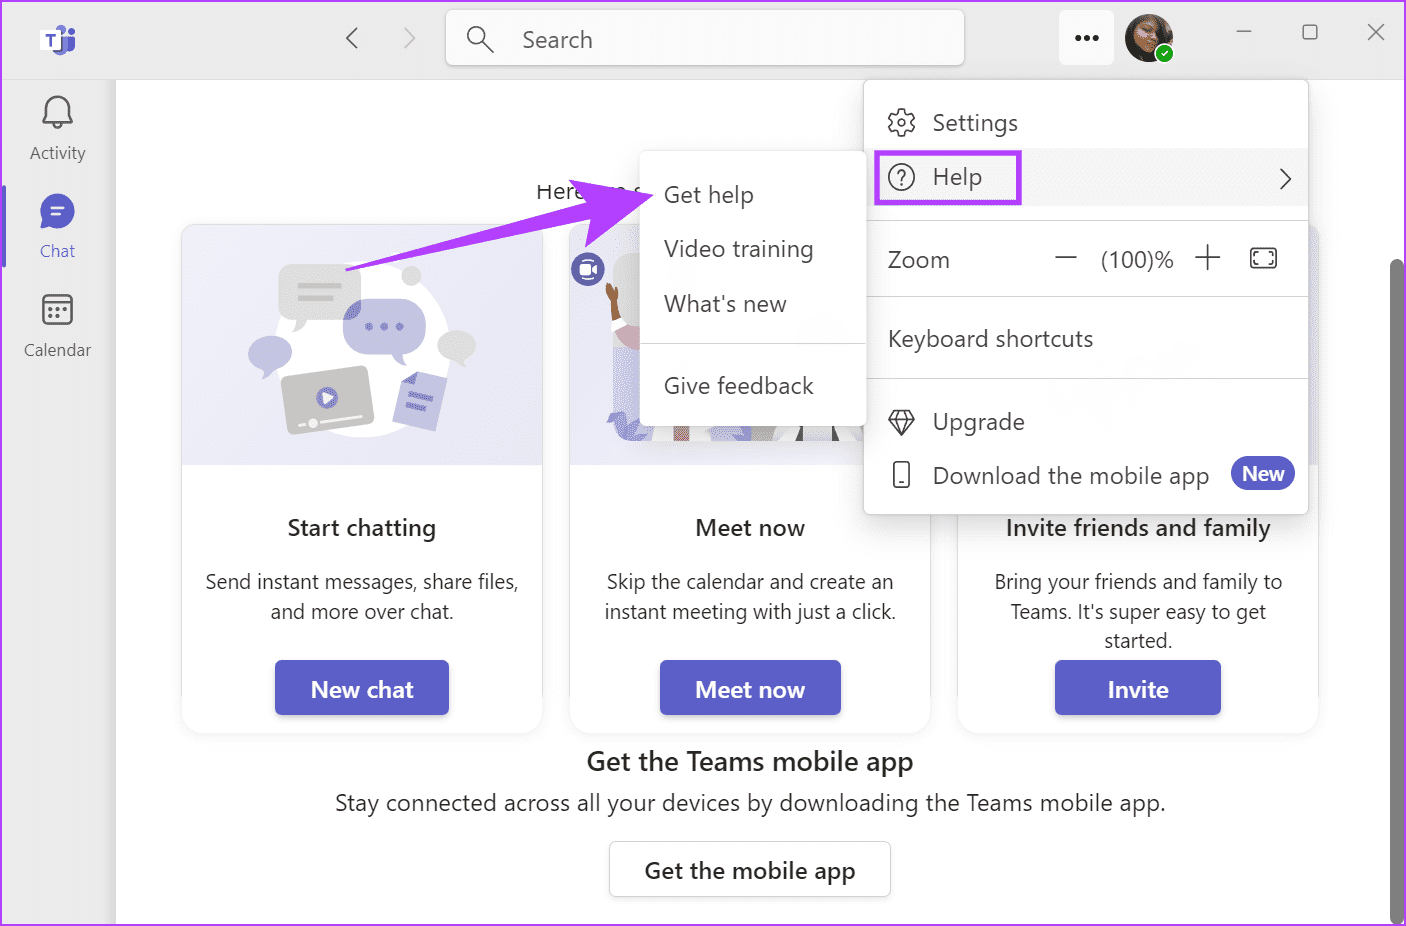The width and height of the screenshot is (1406, 926).
Task: Open Settings menu label
Action: 975,123
